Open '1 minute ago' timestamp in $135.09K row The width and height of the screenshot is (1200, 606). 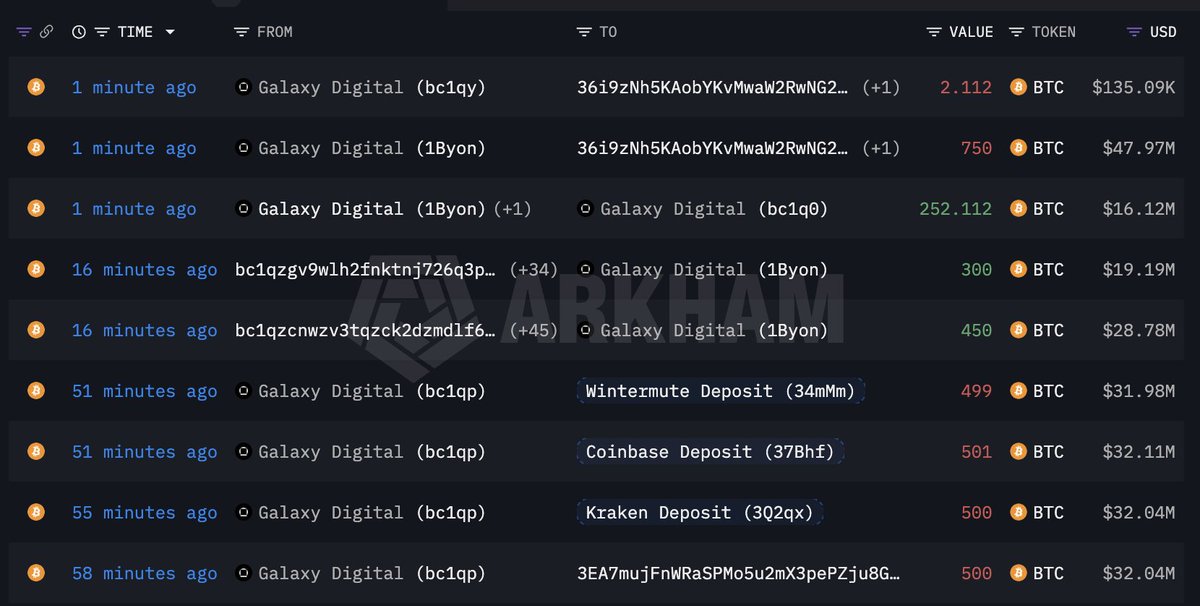point(134,88)
